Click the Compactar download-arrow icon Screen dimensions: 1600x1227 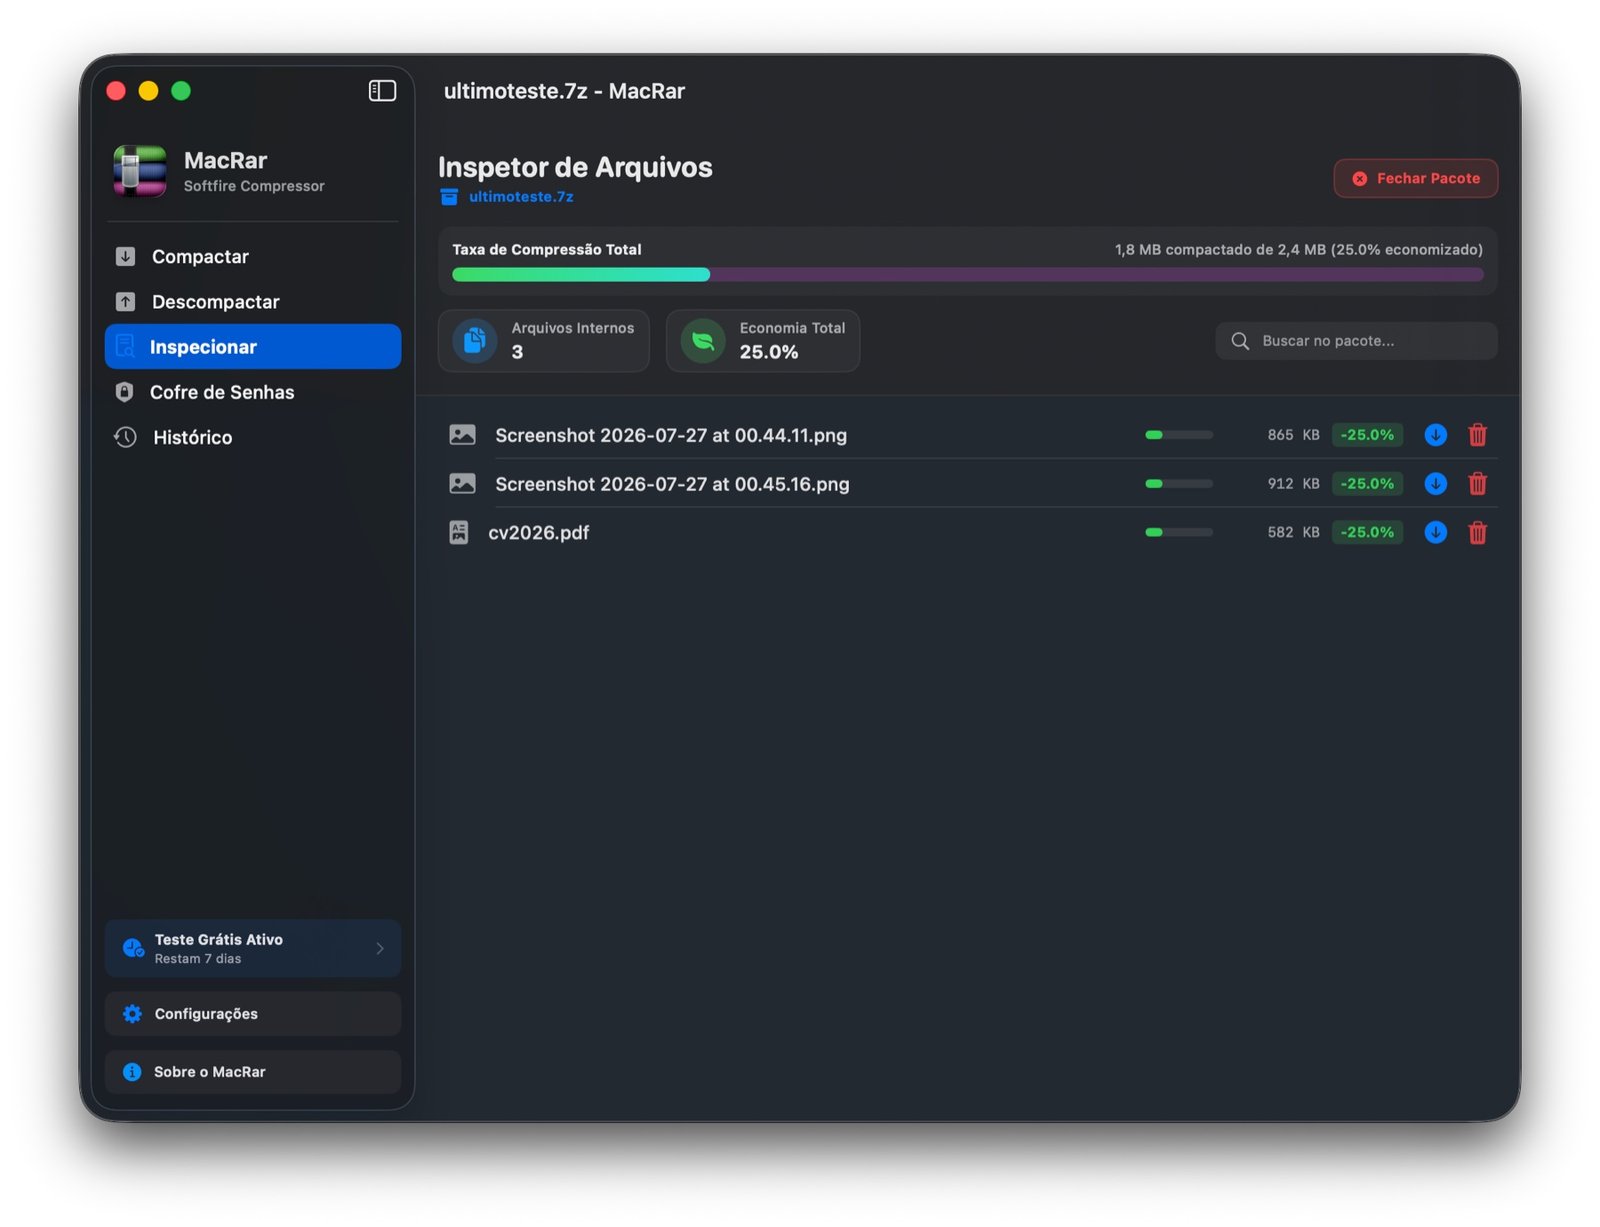coord(125,257)
